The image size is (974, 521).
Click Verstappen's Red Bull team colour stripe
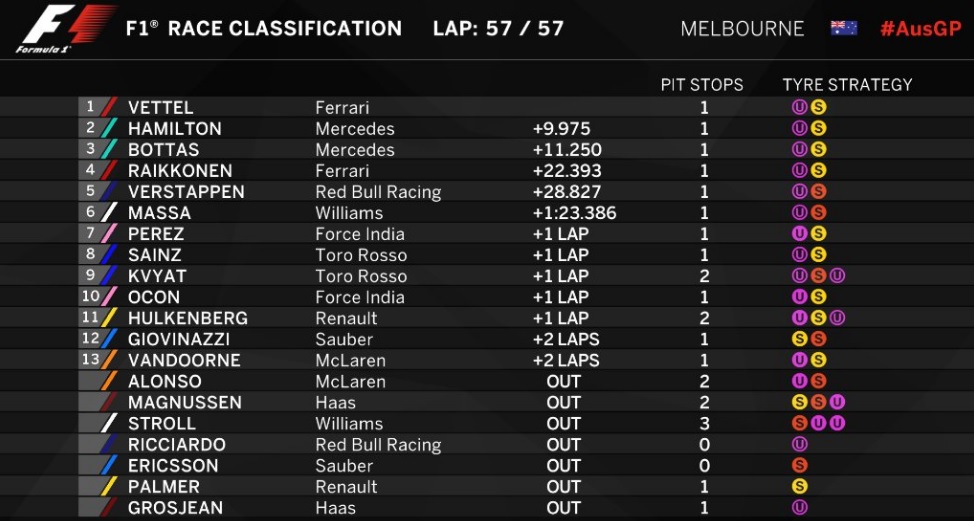109,192
